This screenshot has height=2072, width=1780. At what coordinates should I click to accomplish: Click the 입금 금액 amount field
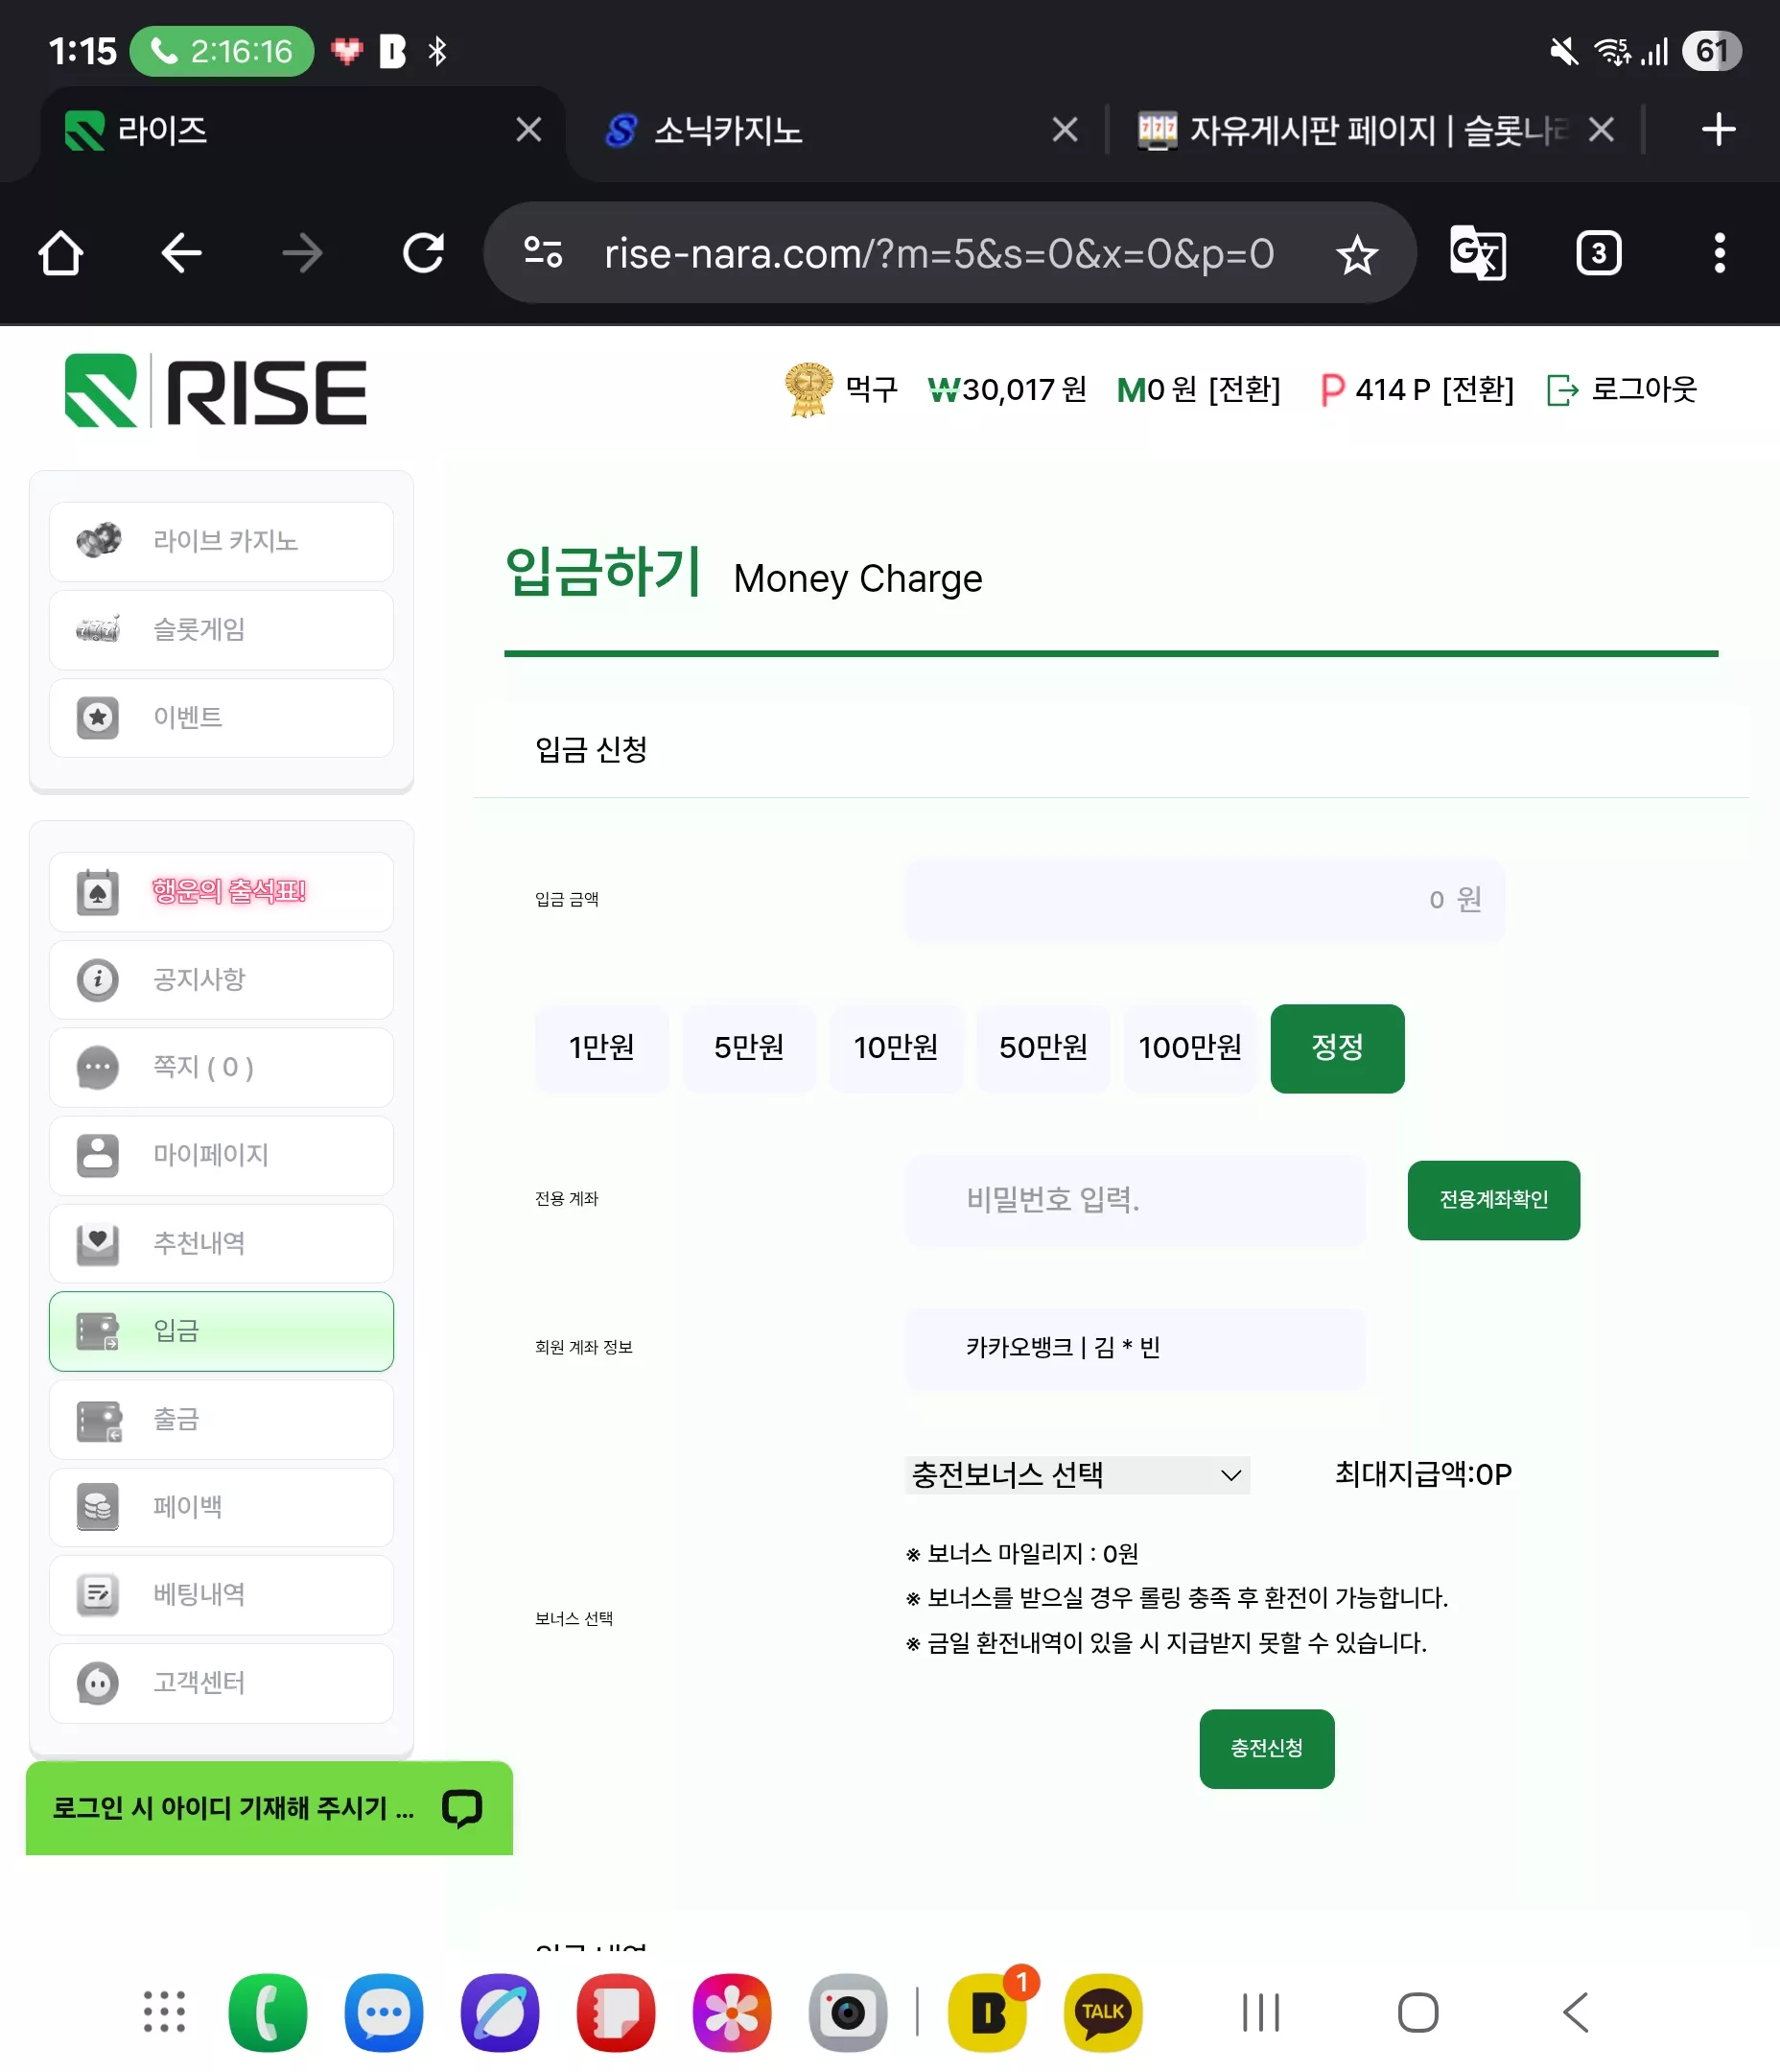click(x=1204, y=899)
